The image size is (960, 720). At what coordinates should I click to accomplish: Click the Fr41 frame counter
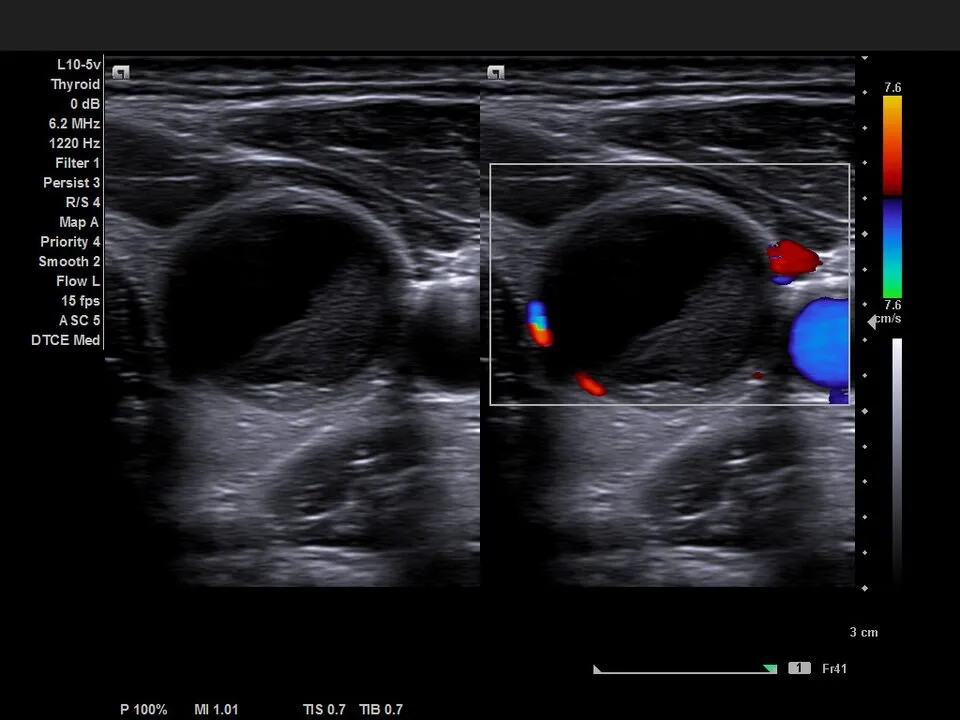click(x=833, y=668)
